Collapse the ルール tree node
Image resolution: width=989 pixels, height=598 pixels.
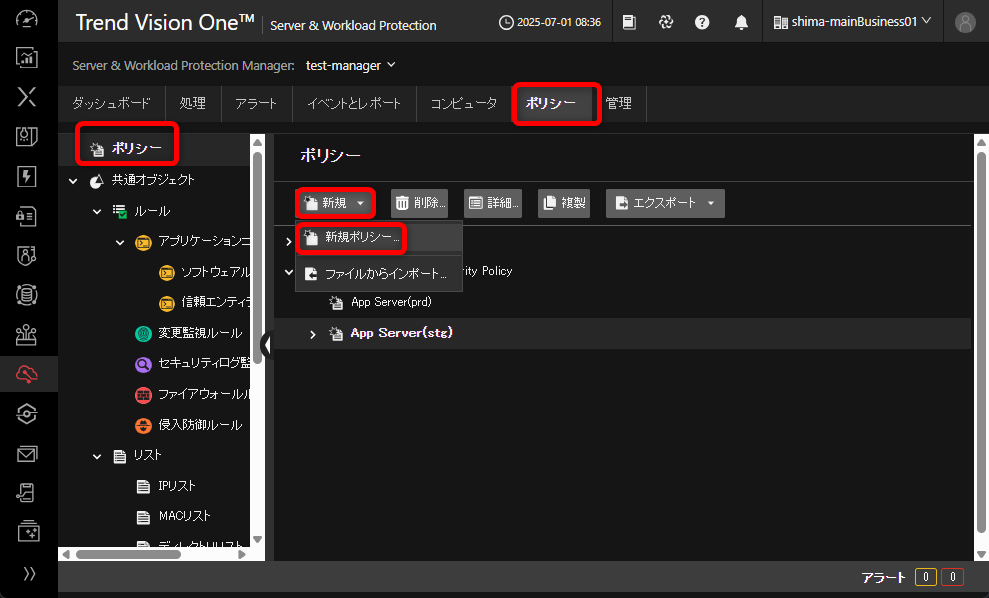(97, 211)
